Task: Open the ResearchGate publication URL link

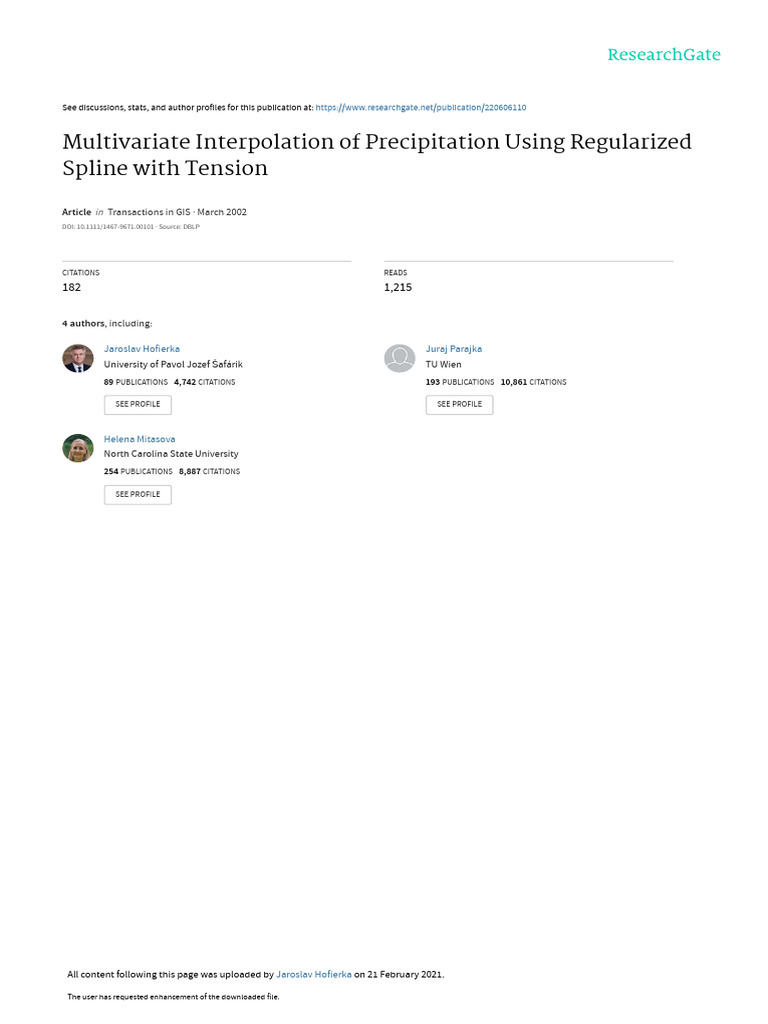Action: (x=421, y=107)
